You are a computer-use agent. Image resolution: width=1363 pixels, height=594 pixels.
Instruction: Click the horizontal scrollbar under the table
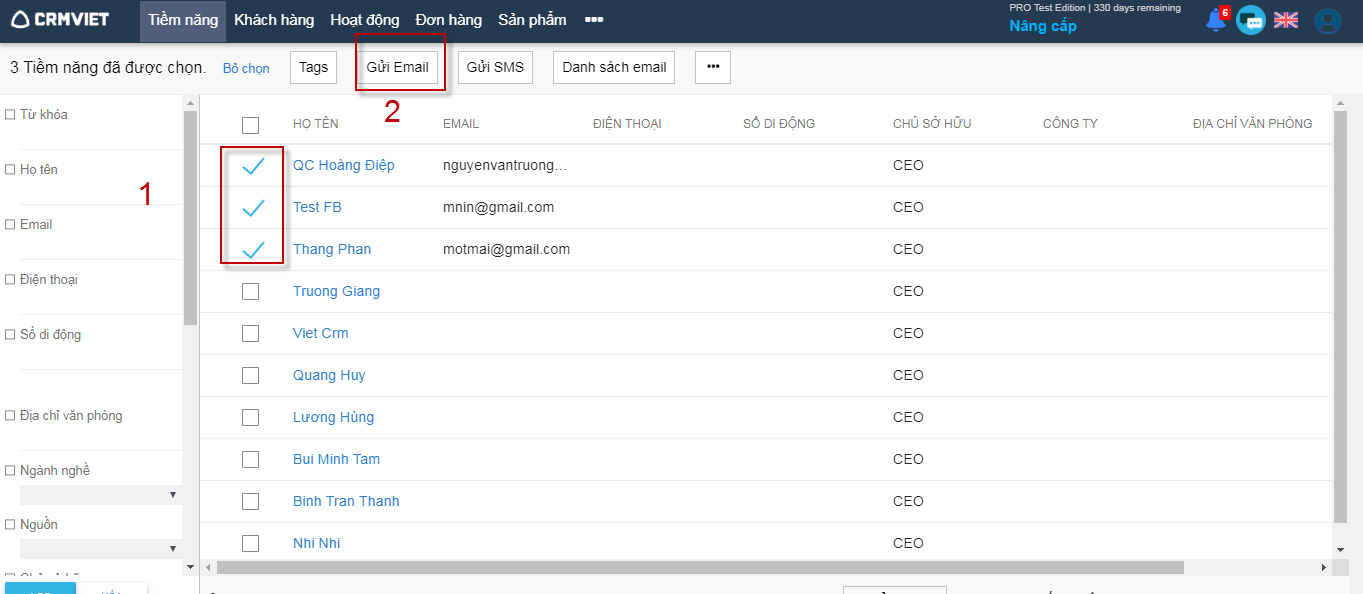[x=700, y=567]
